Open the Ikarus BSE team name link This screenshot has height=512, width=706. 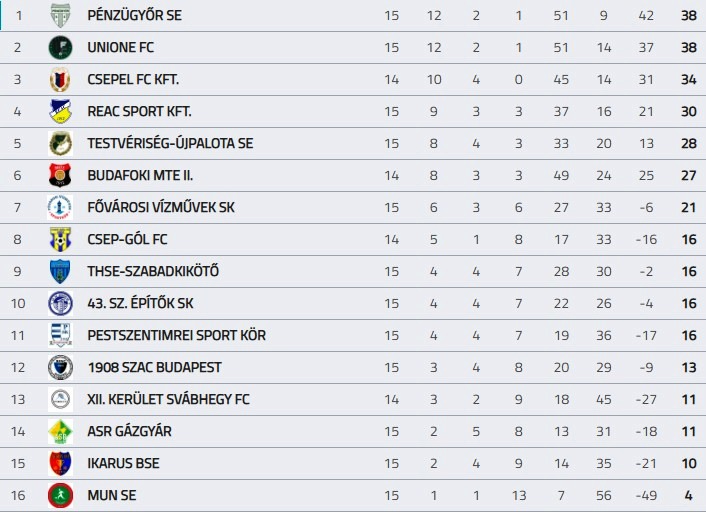(x=123, y=464)
